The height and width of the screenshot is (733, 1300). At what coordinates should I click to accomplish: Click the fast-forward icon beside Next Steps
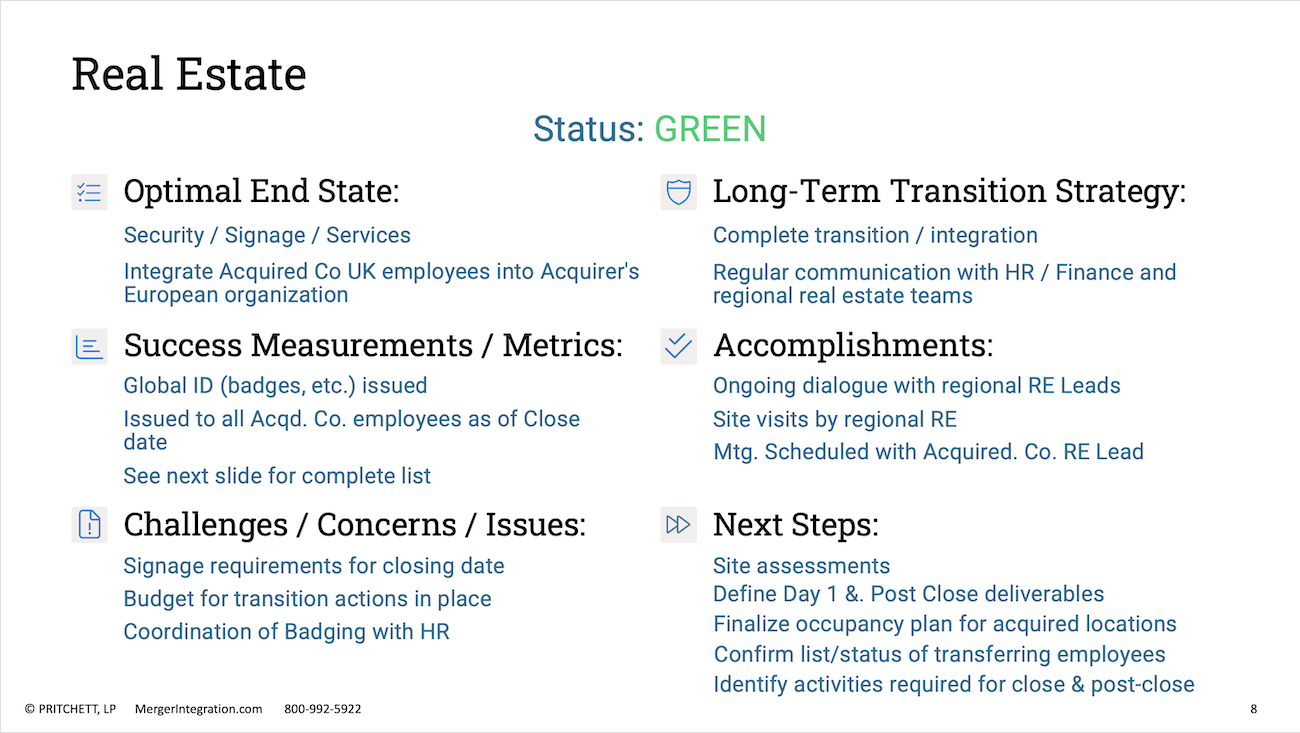(679, 524)
